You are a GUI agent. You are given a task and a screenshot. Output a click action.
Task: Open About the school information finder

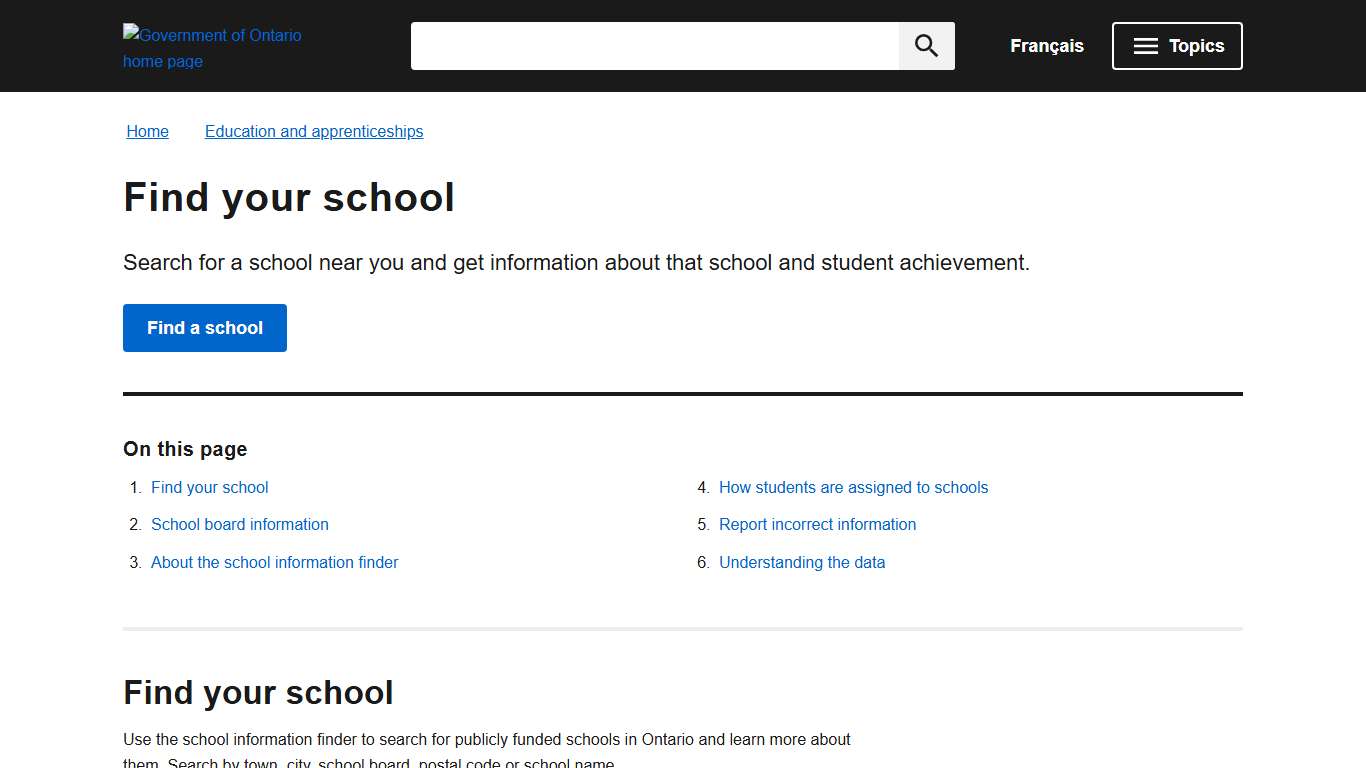pos(274,562)
